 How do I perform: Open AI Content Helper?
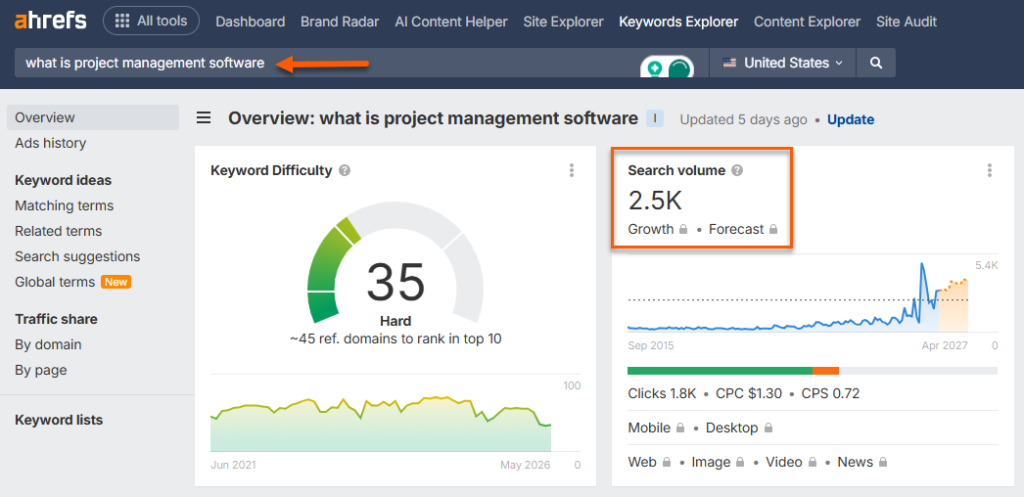point(451,22)
